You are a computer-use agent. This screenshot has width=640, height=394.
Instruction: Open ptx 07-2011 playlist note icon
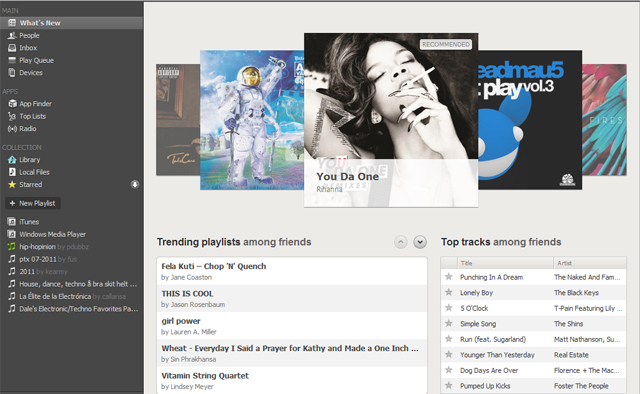pyautogui.click(x=12, y=259)
